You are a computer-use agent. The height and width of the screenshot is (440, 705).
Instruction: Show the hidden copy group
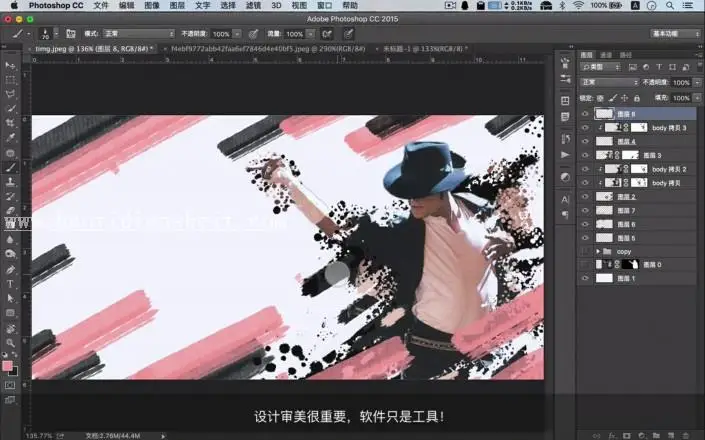point(585,252)
